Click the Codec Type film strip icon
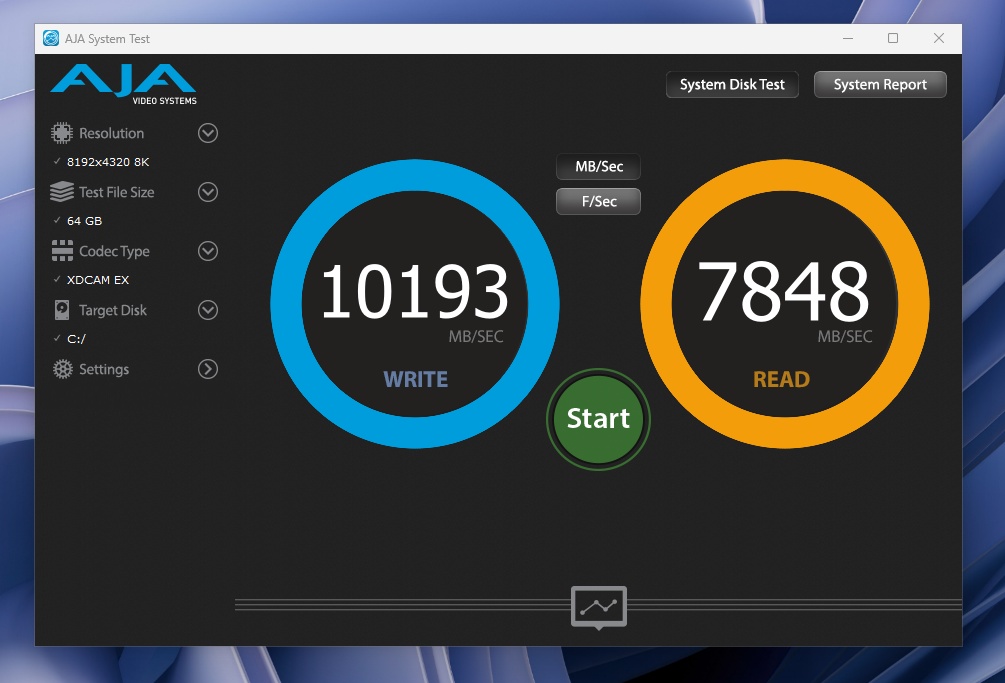Screen dimensions: 1005x683 coord(62,251)
